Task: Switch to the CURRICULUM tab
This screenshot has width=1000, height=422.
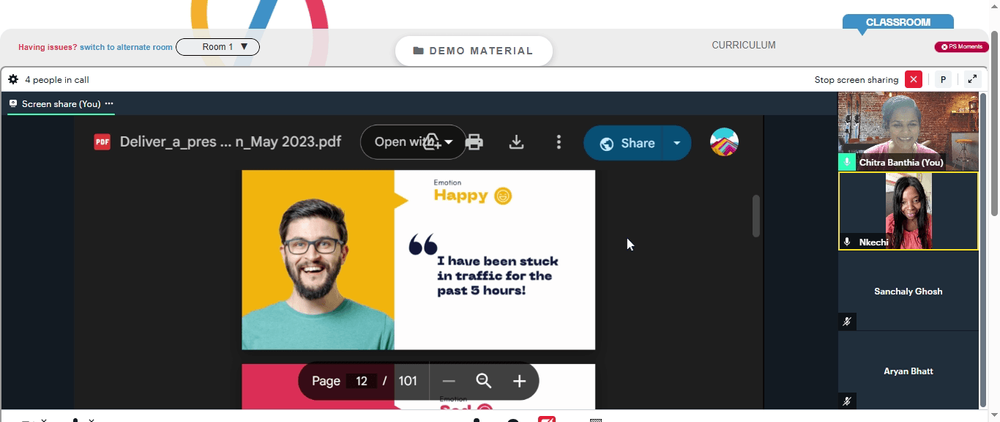Action: 744,45
